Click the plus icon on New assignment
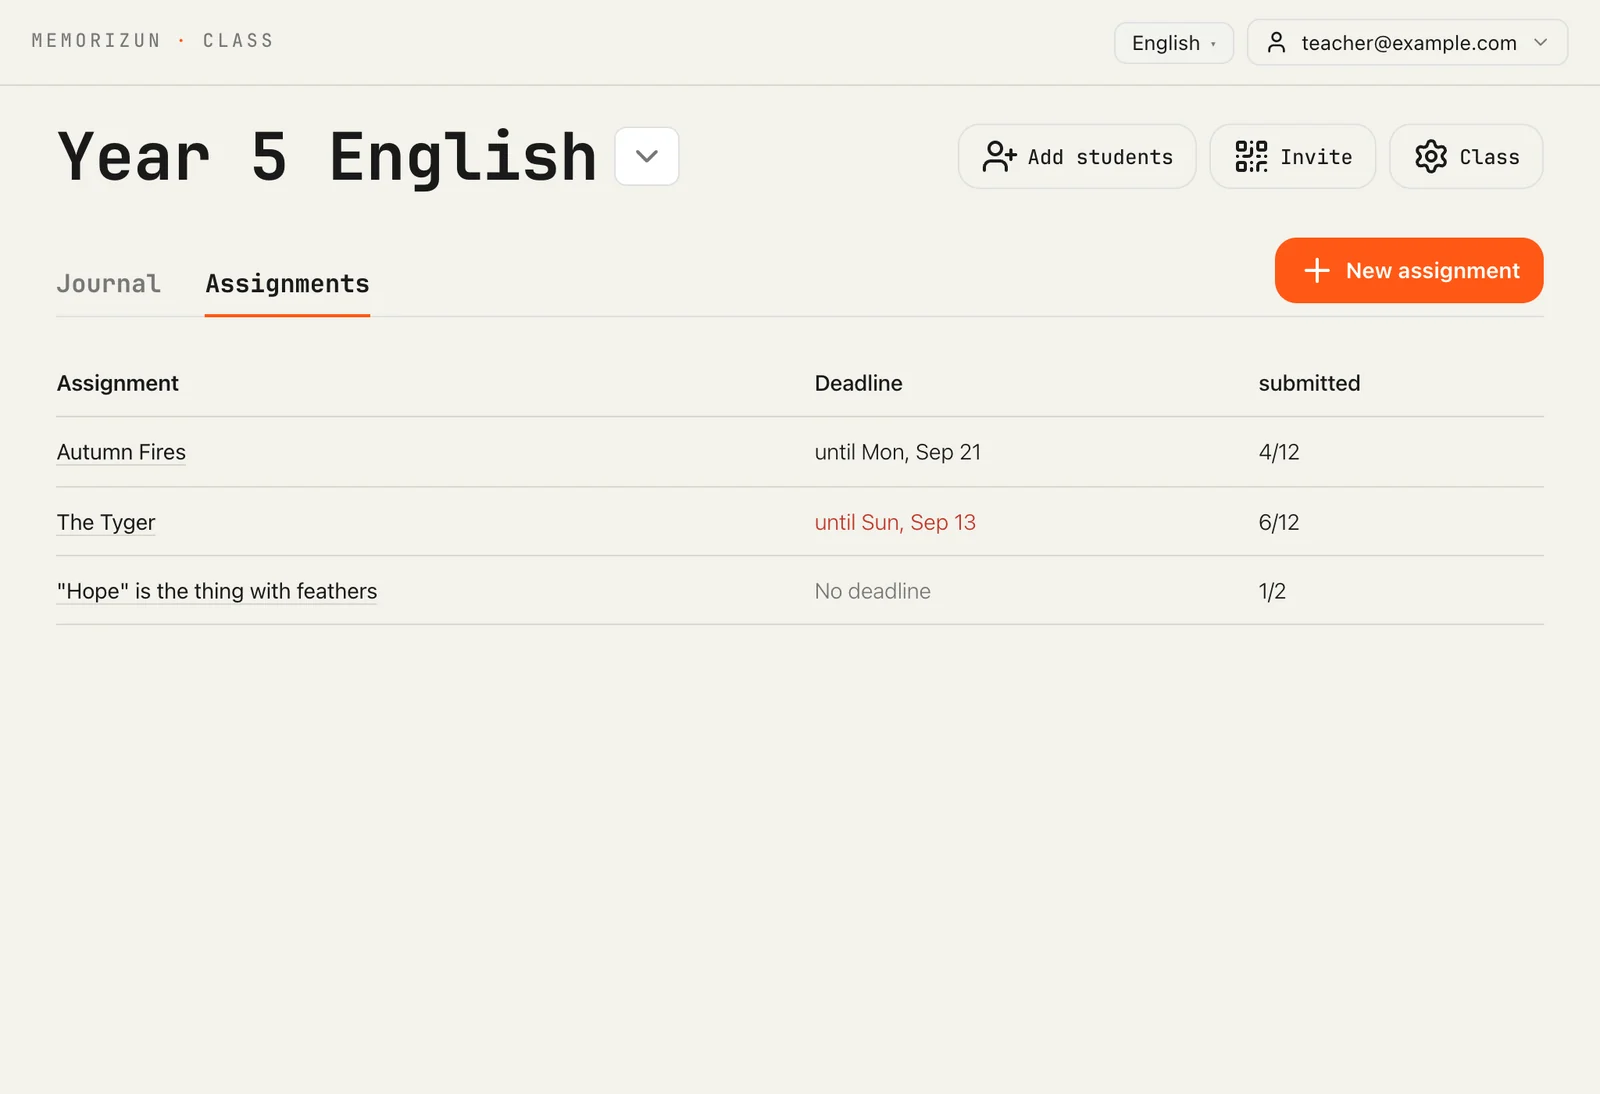Image resolution: width=1600 pixels, height=1094 pixels. click(1317, 271)
